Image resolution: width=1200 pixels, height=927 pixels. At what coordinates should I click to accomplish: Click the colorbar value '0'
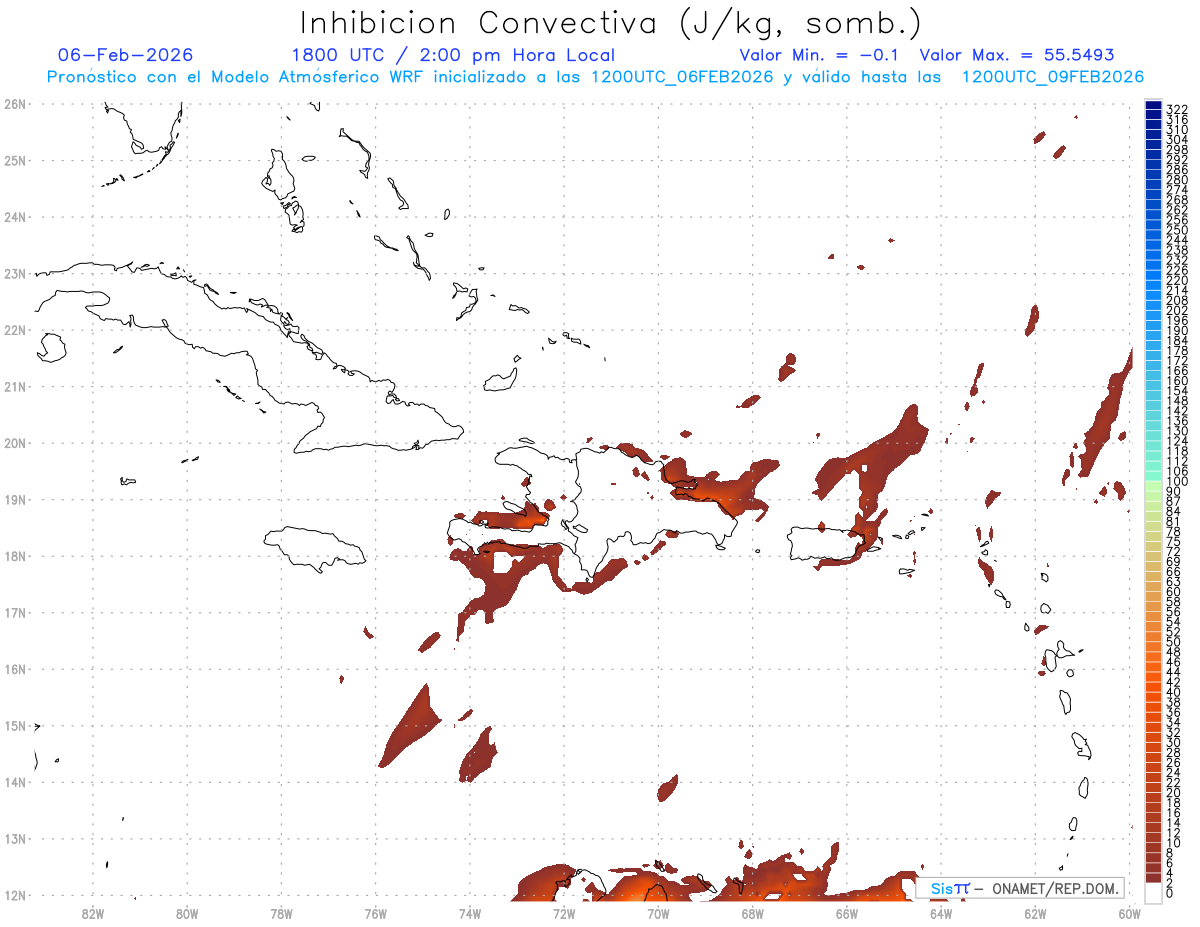coord(1170,893)
